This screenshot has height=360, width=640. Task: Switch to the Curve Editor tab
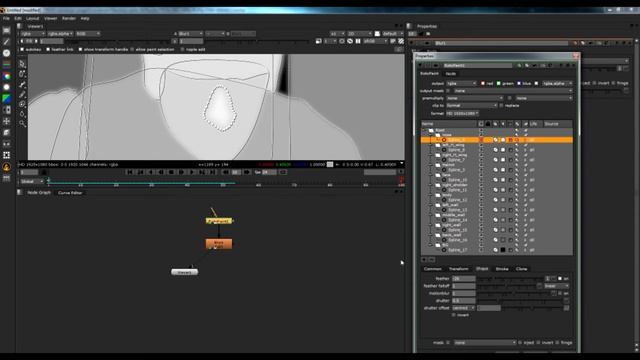70,193
